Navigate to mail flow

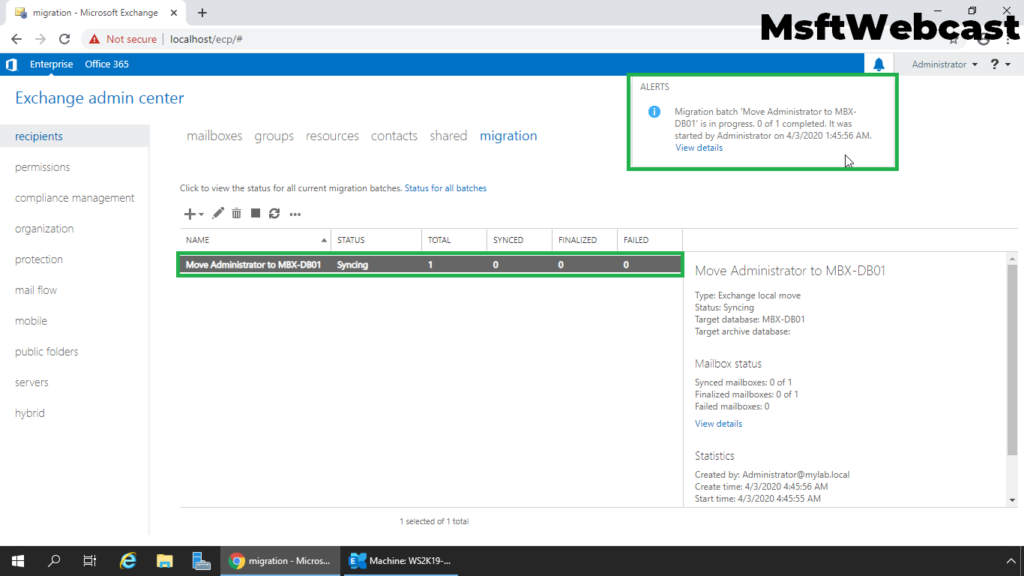coord(35,290)
